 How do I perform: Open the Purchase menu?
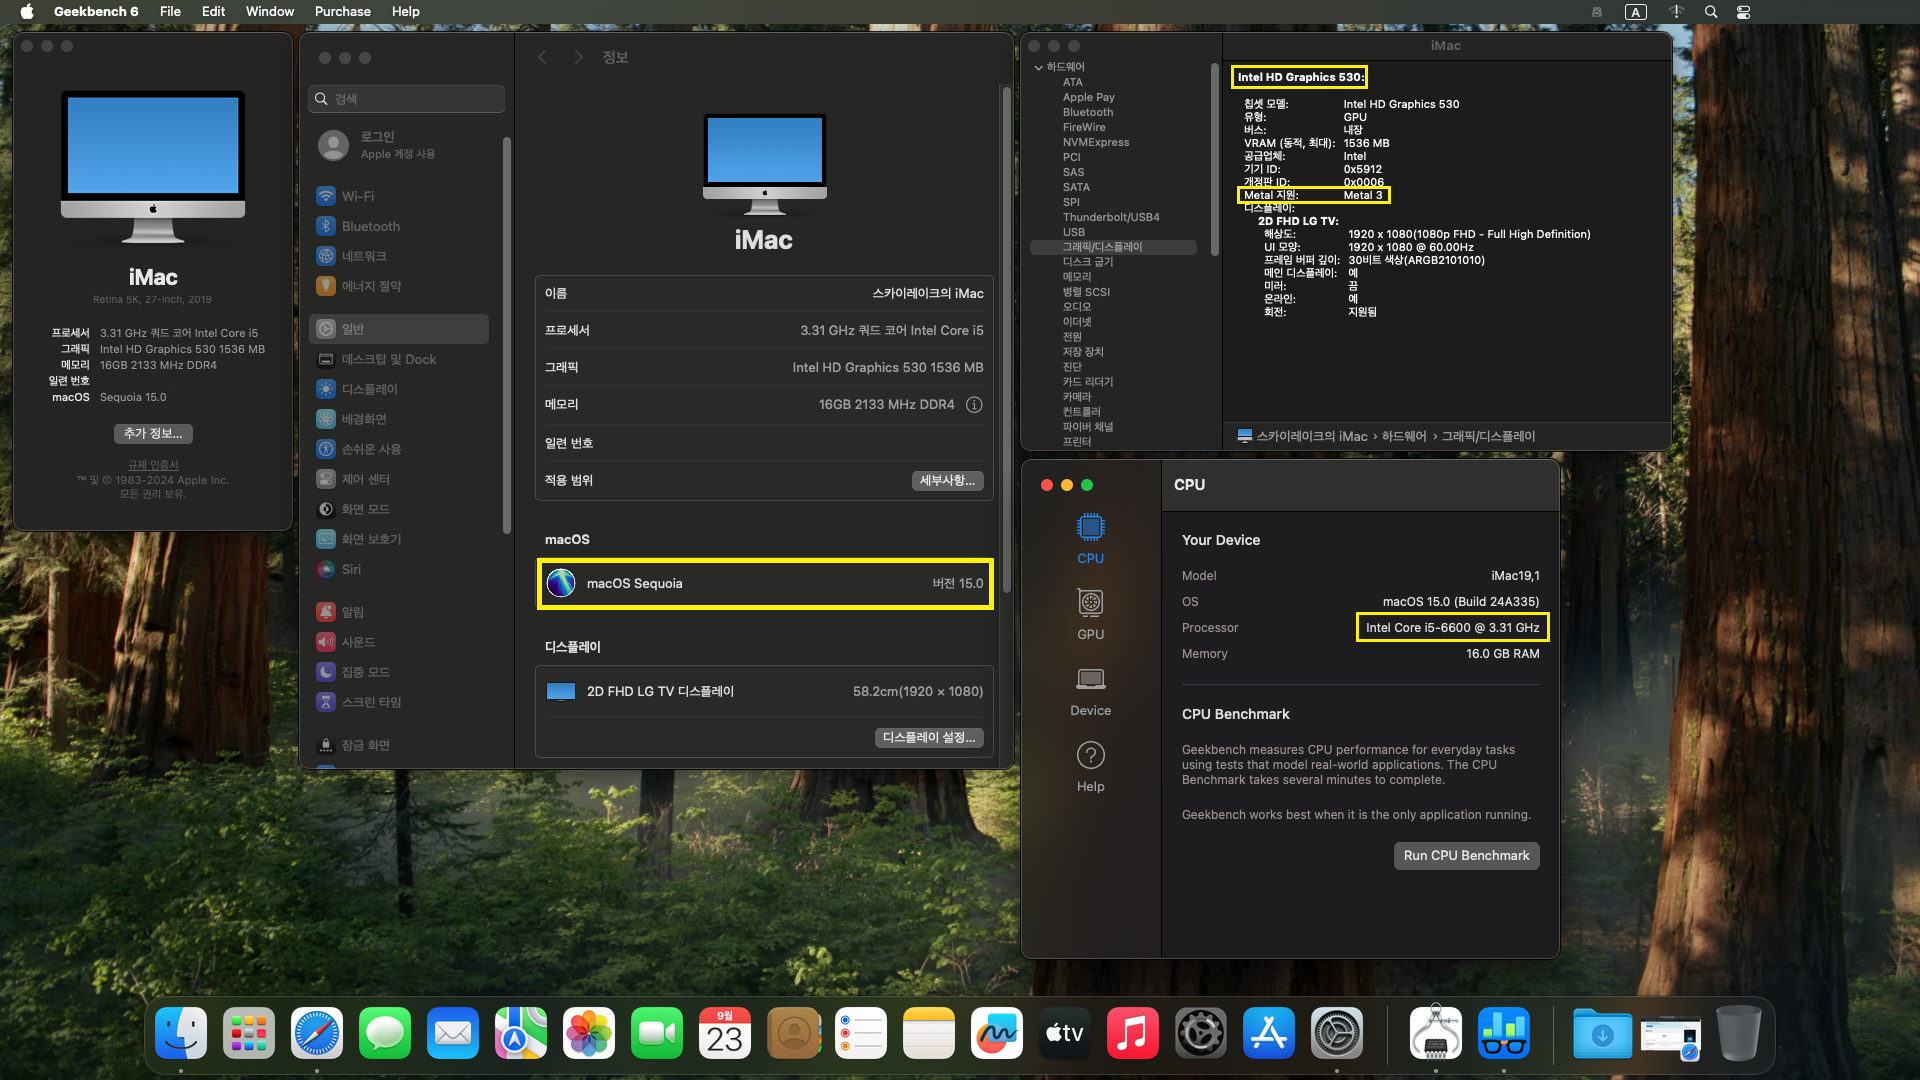[343, 12]
